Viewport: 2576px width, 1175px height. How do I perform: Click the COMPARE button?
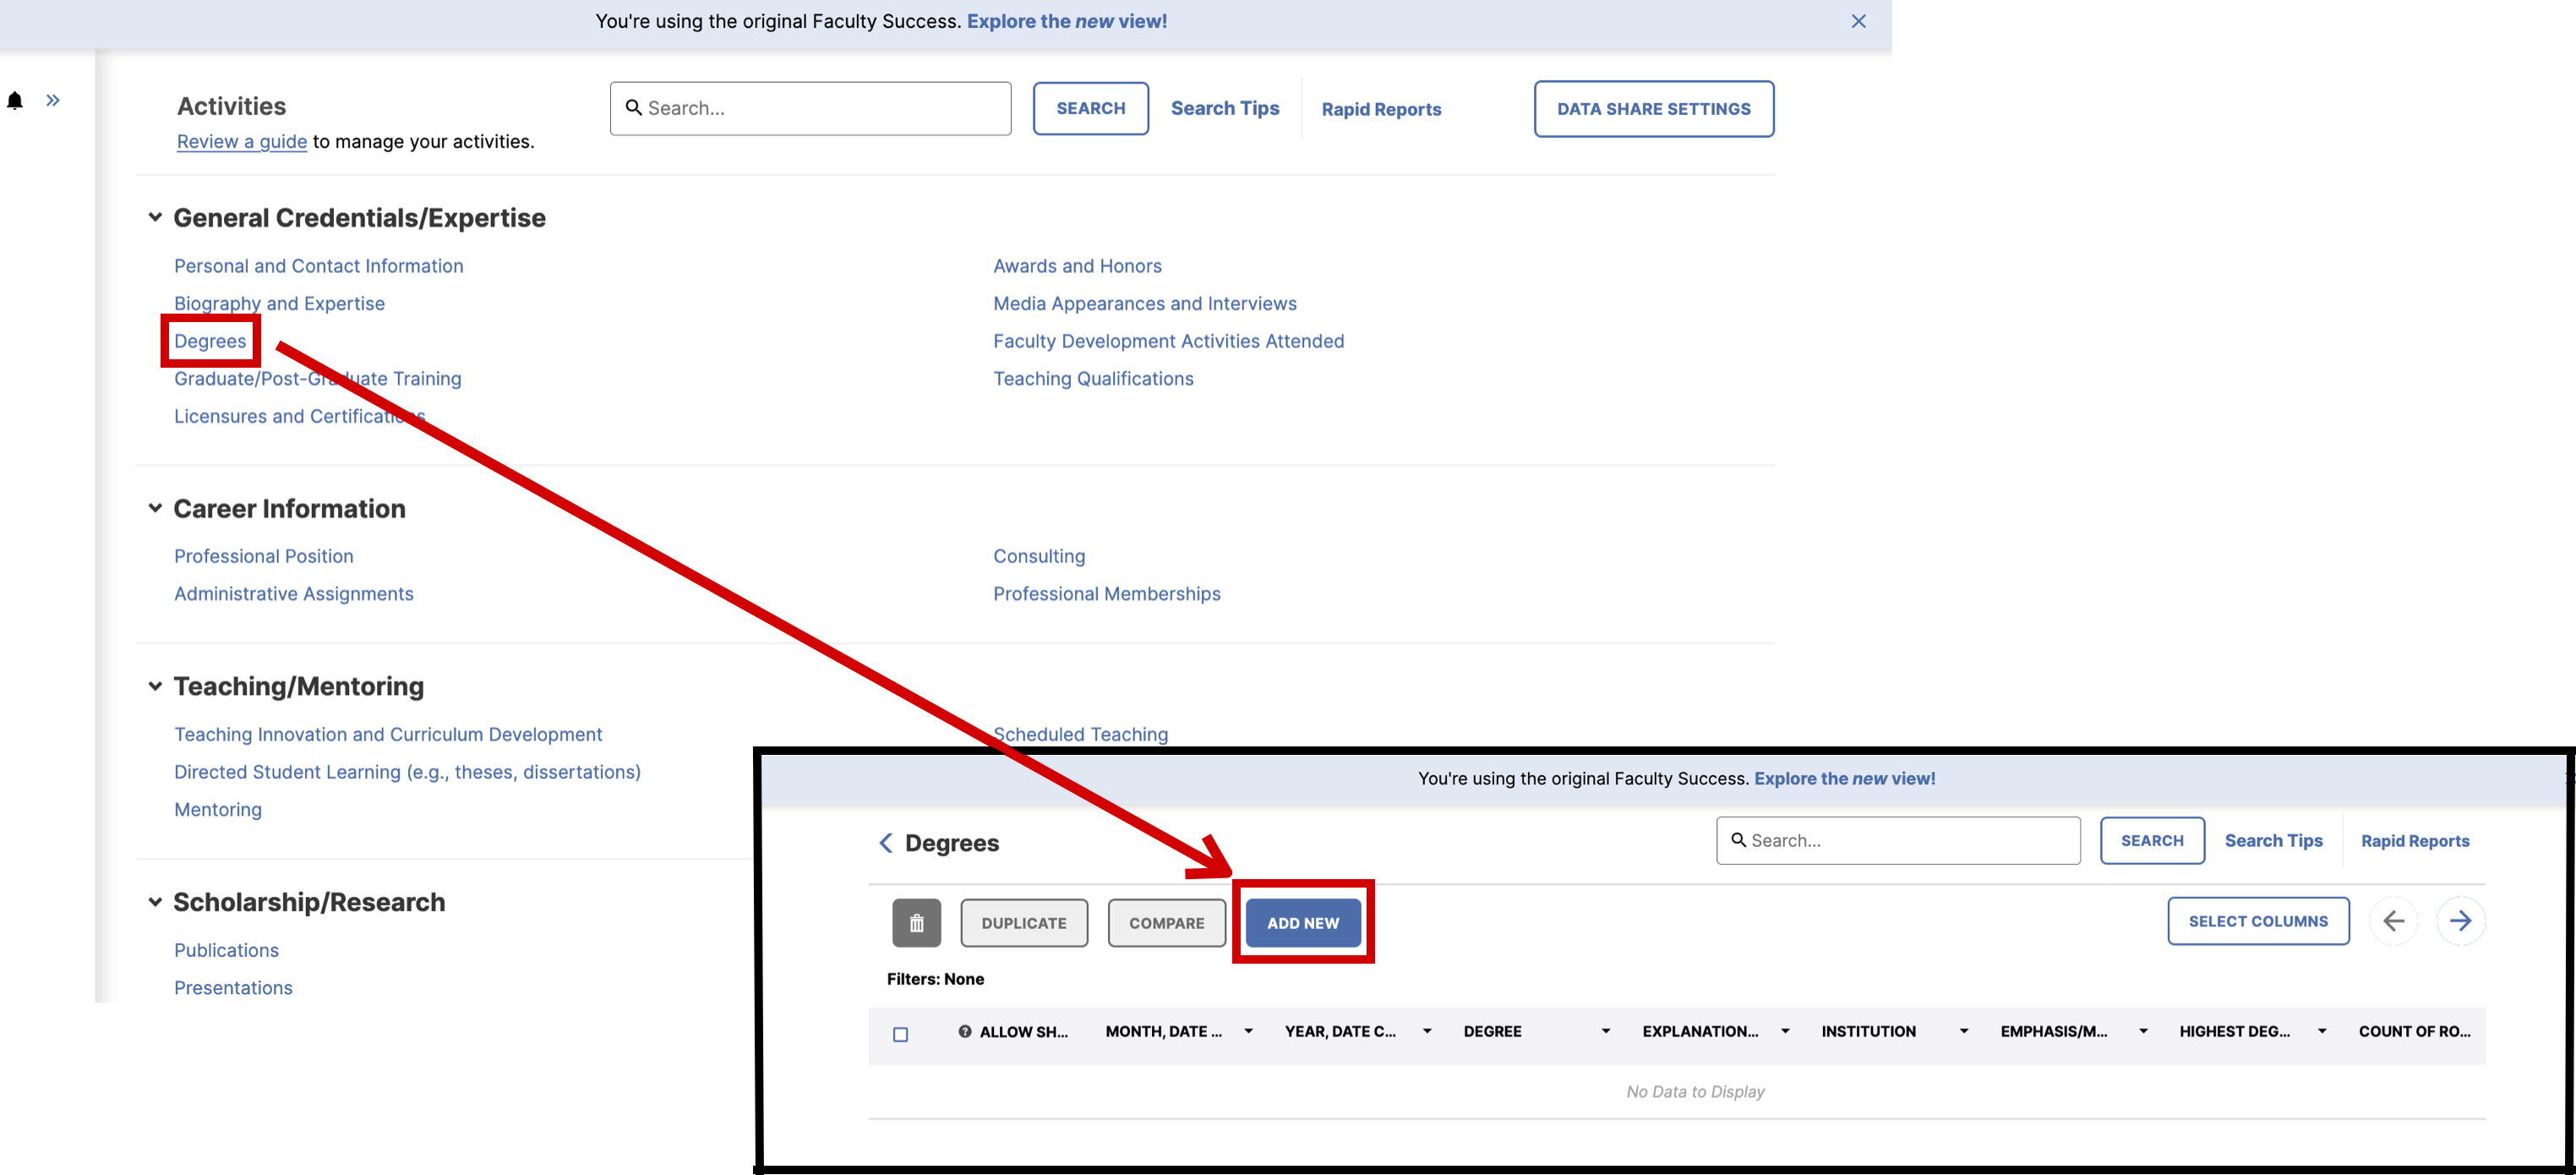click(x=1166, y=922)
